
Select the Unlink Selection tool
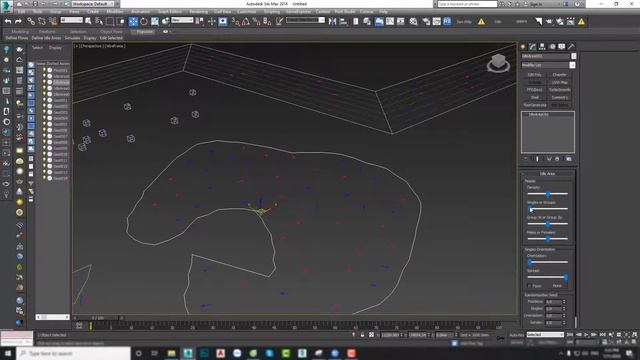pyautogui.click(x=42, y=21)
